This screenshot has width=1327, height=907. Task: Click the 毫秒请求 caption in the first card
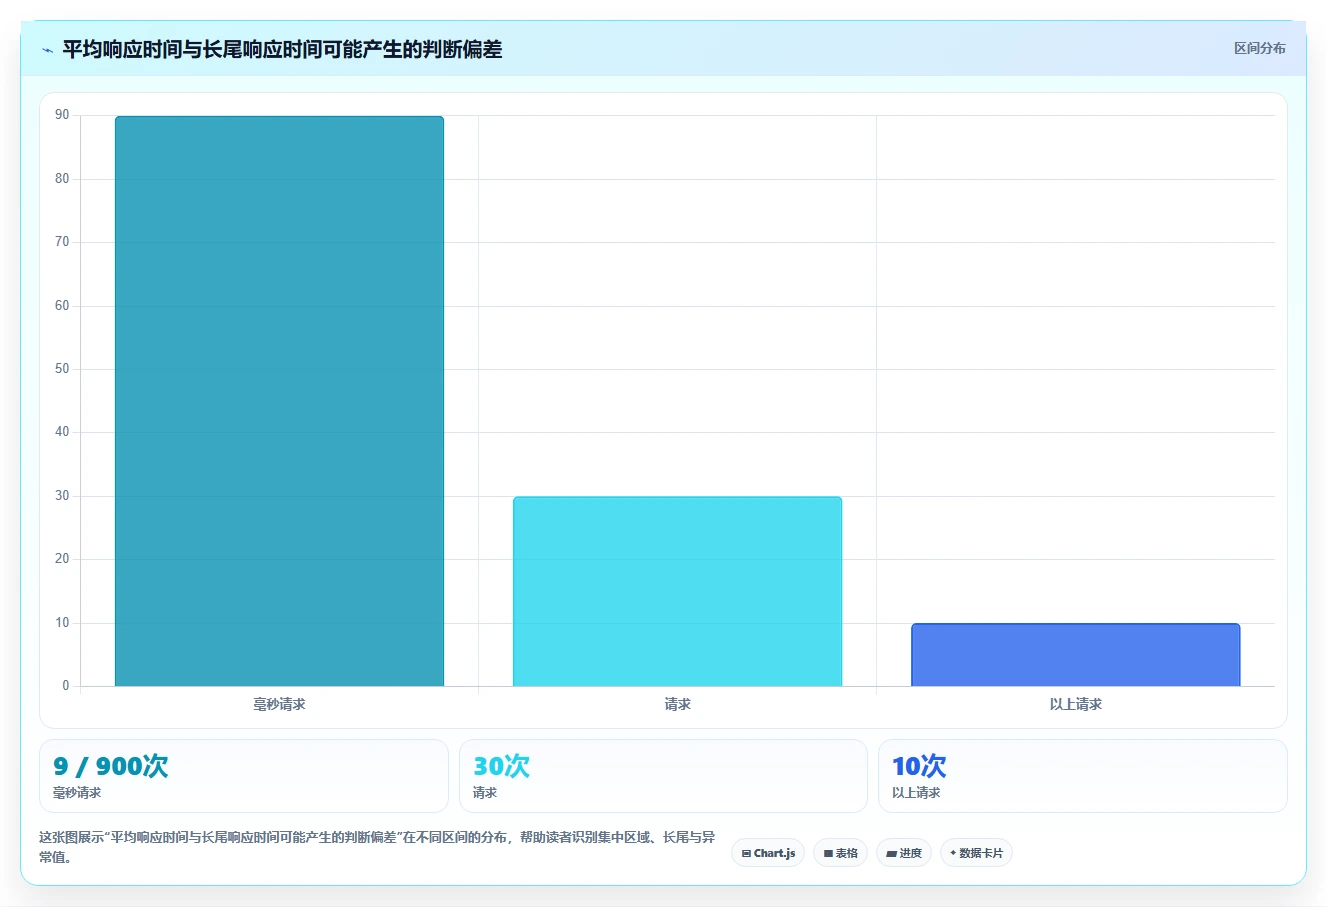coord(77,793)
